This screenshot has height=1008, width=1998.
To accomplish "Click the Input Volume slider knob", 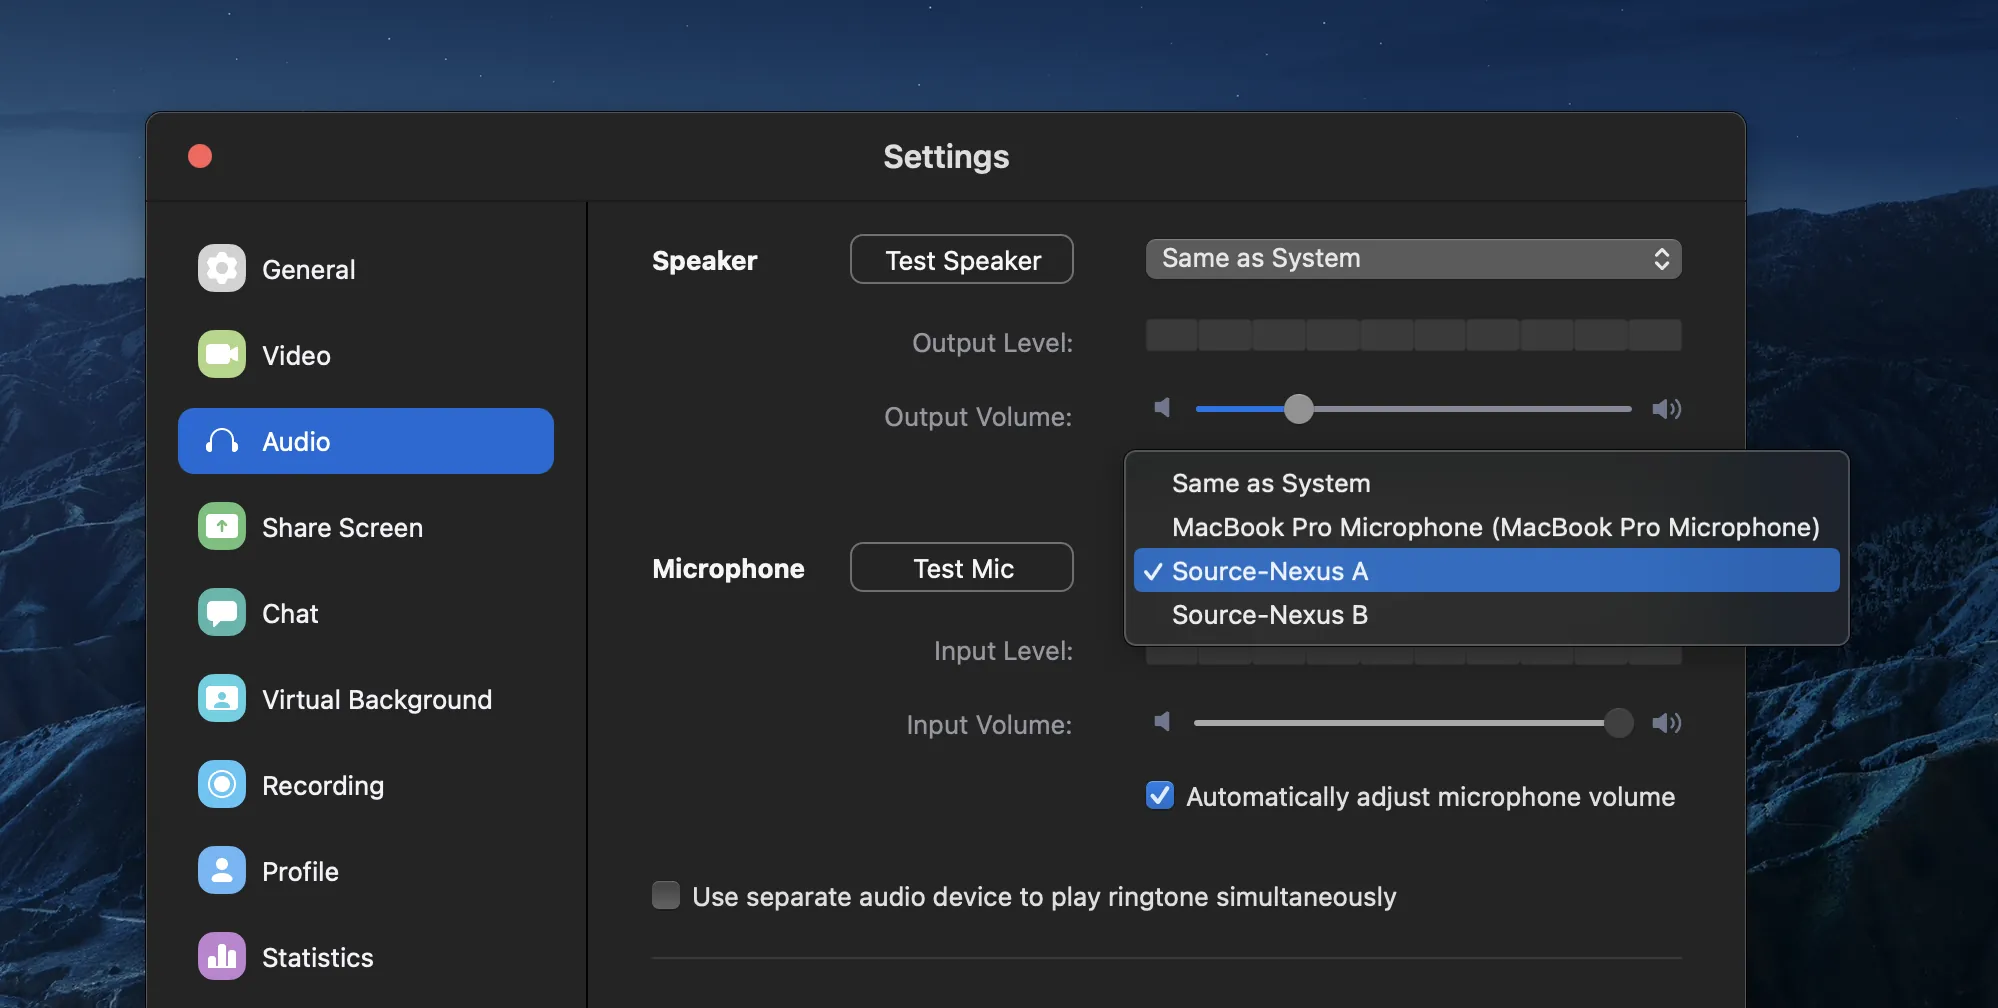I will click(x=1618, y=722).
